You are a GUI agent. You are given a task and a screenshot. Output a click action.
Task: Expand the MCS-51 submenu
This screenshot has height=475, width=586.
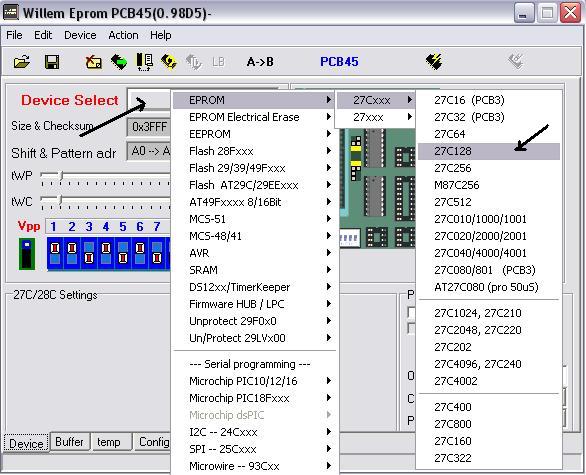pos(254,219)
